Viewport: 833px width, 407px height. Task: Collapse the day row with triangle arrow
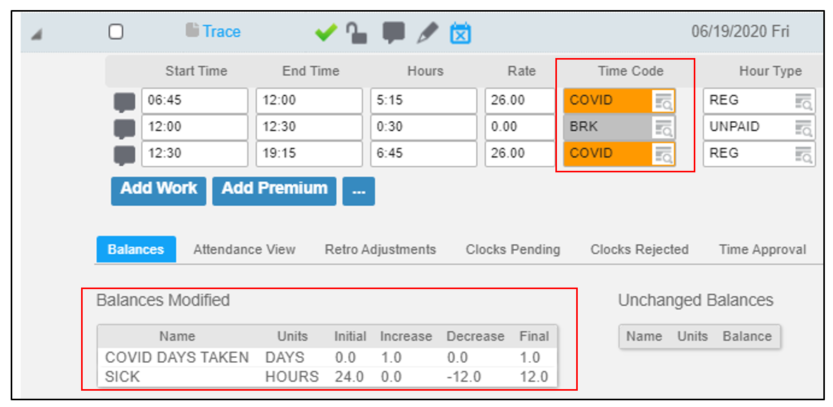[x=36, y=35]
